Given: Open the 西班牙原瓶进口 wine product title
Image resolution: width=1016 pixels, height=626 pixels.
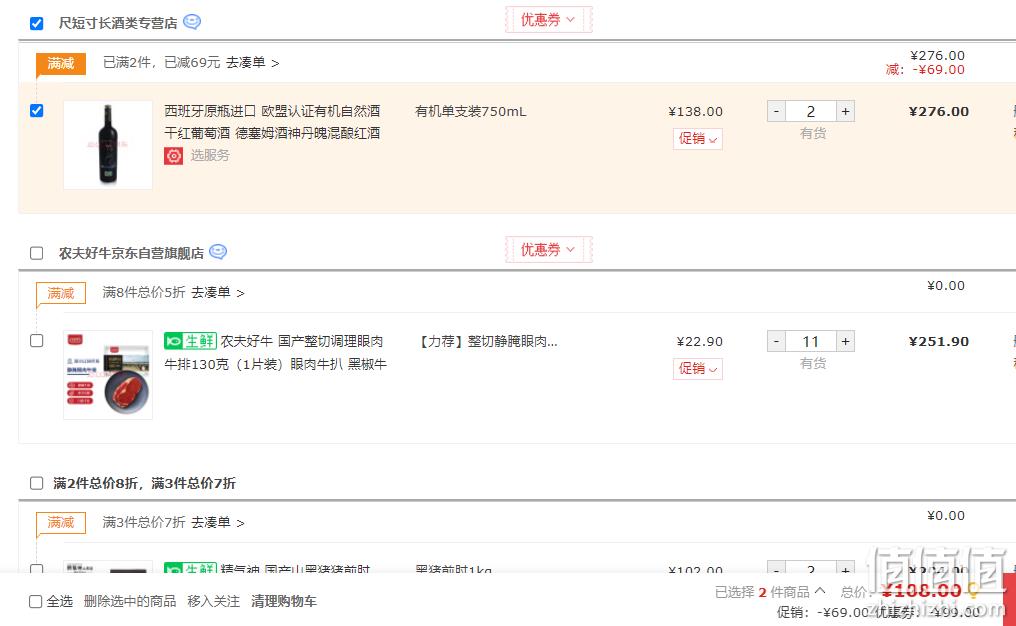Looking at the screenshot, I should (x=272, y=122).
